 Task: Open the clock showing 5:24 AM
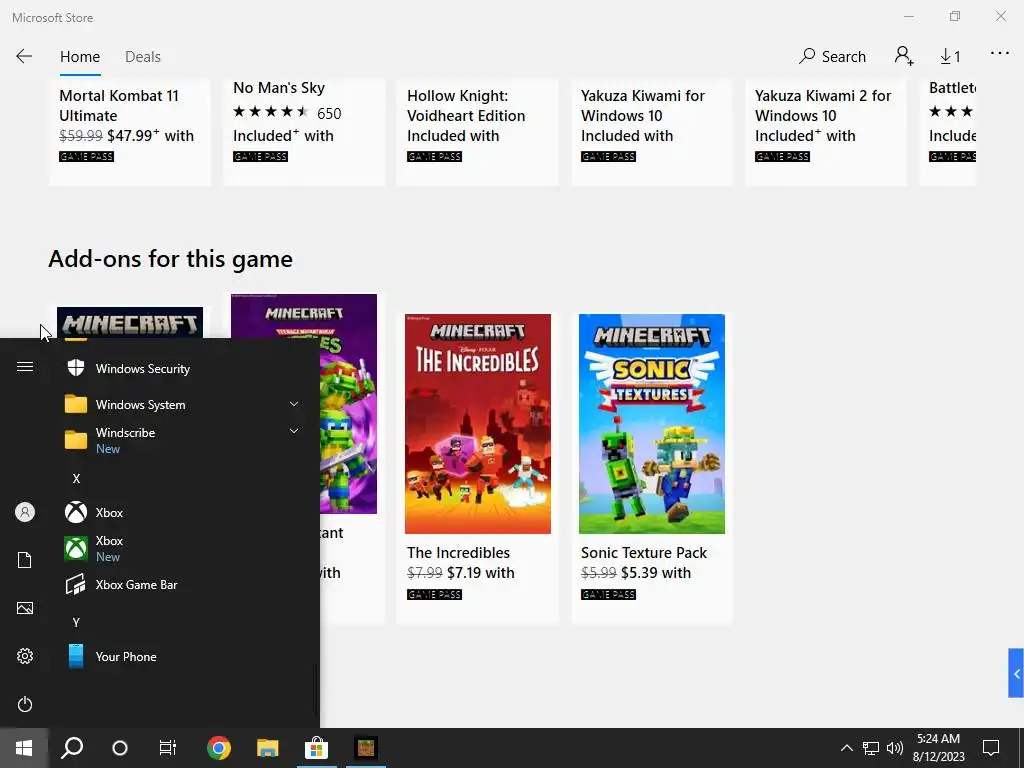click(x=938, y=748)
